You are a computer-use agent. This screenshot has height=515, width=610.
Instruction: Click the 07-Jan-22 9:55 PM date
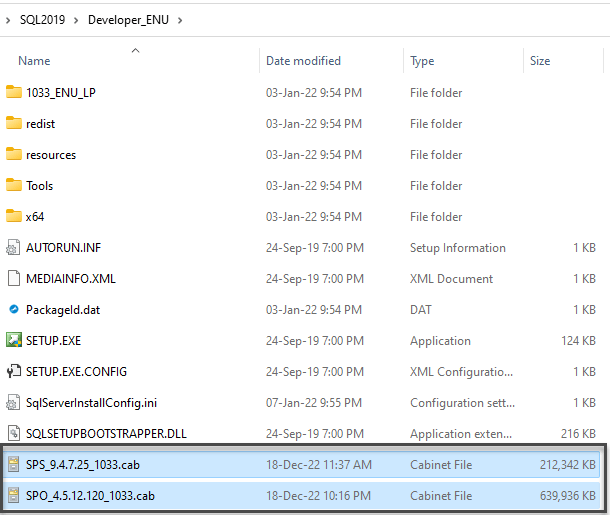pos(314,403)
